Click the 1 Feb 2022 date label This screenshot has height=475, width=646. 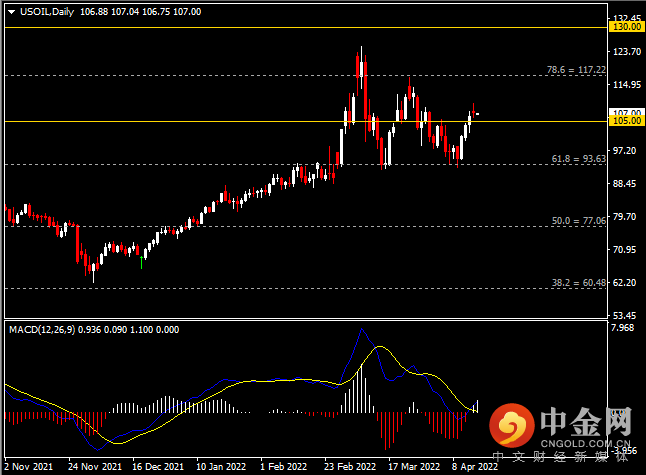coord(283,466)
